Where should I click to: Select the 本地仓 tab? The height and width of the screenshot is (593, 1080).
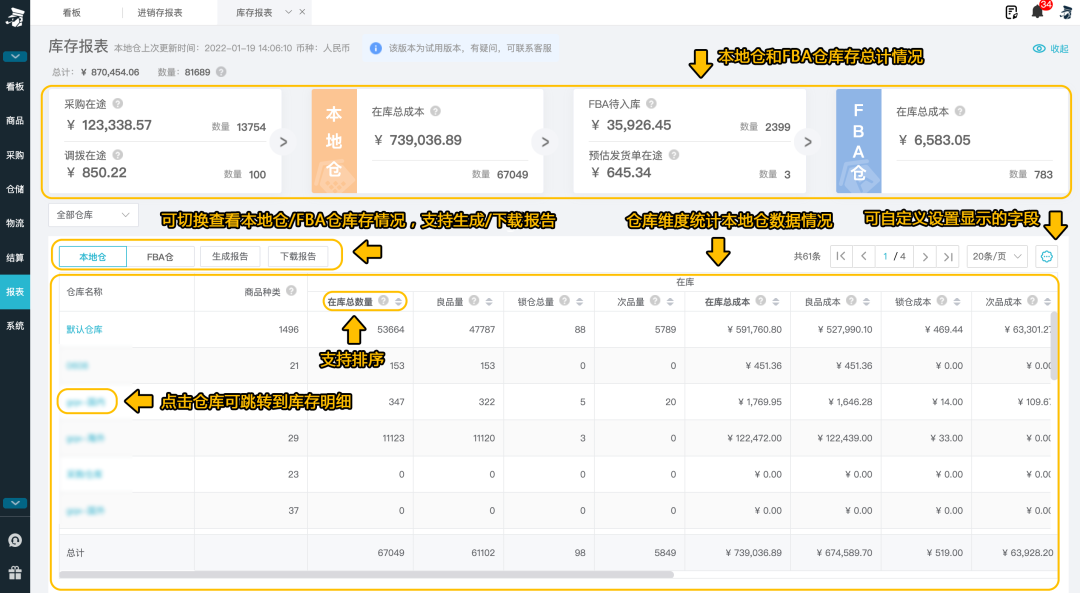click(92, 257)
